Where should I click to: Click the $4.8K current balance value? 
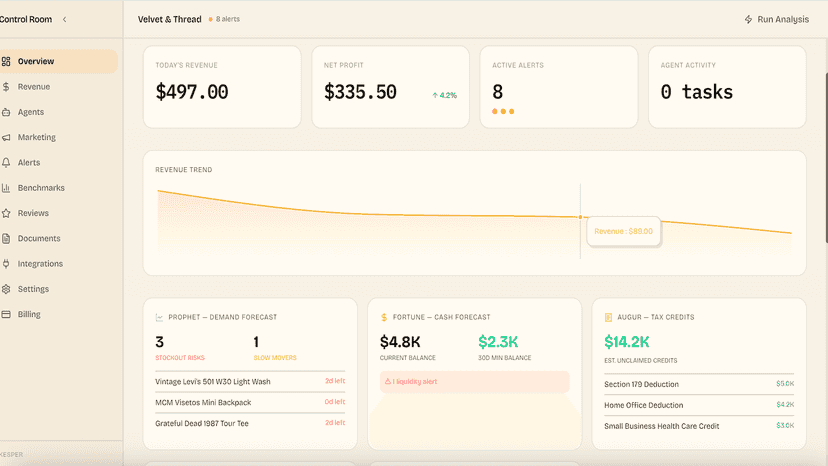click(400, 342)
